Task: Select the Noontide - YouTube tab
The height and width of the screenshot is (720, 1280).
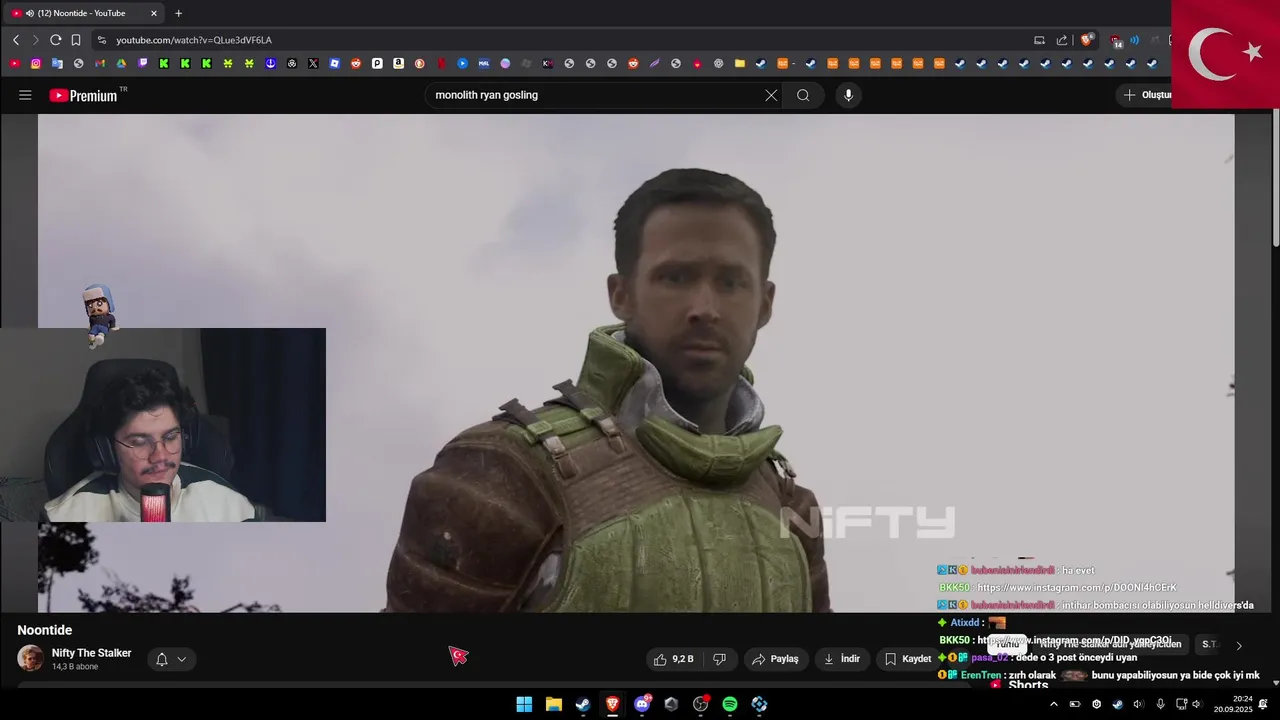Action: tap(84, 13)
